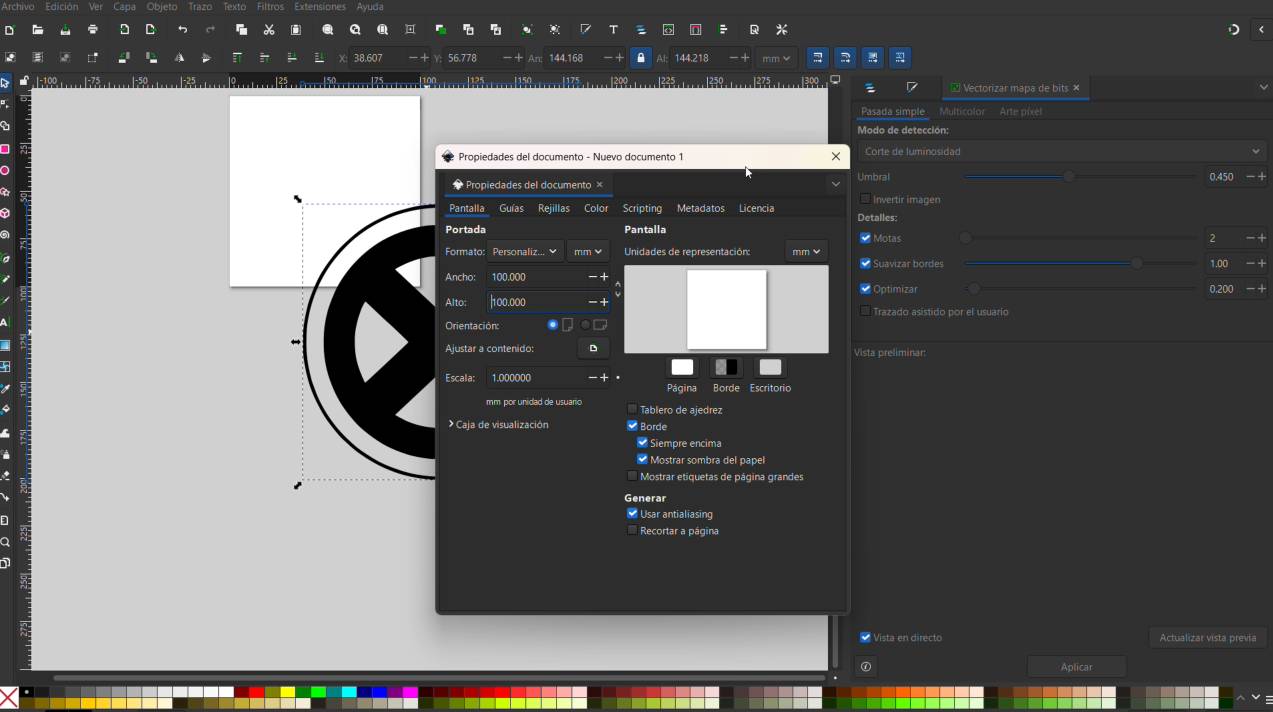Enable Tablero de ajedrez checkbox
1273x712 pixels.
click(x=632, y=409)
